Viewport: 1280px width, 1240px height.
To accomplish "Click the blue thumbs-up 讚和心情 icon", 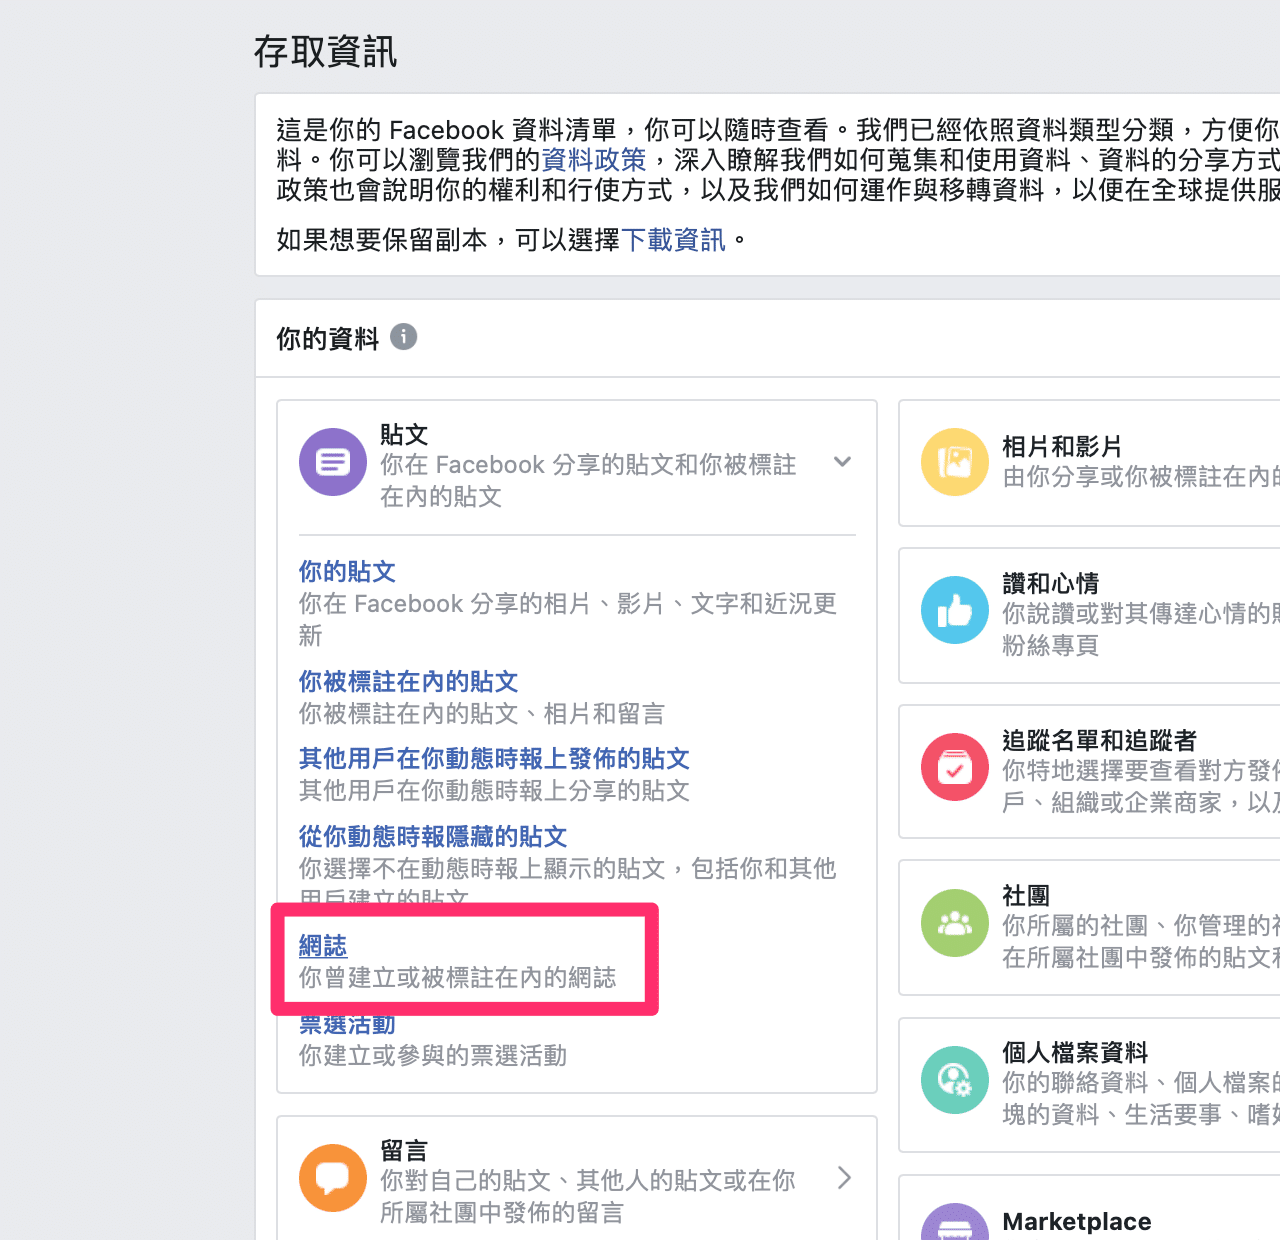I will pos(955,610).
